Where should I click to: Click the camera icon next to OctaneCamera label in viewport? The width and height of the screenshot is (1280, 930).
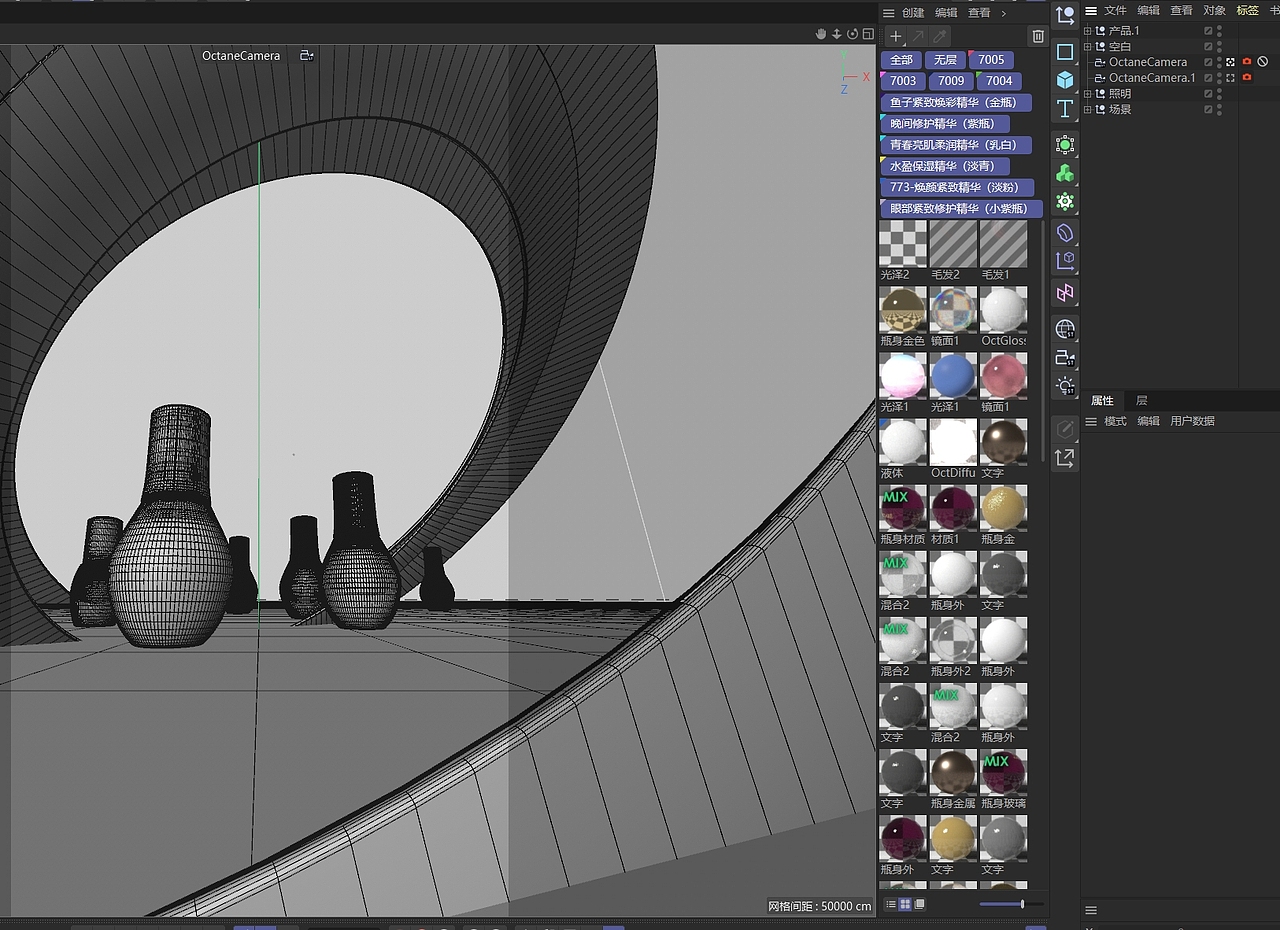click(x=307, y=56)
